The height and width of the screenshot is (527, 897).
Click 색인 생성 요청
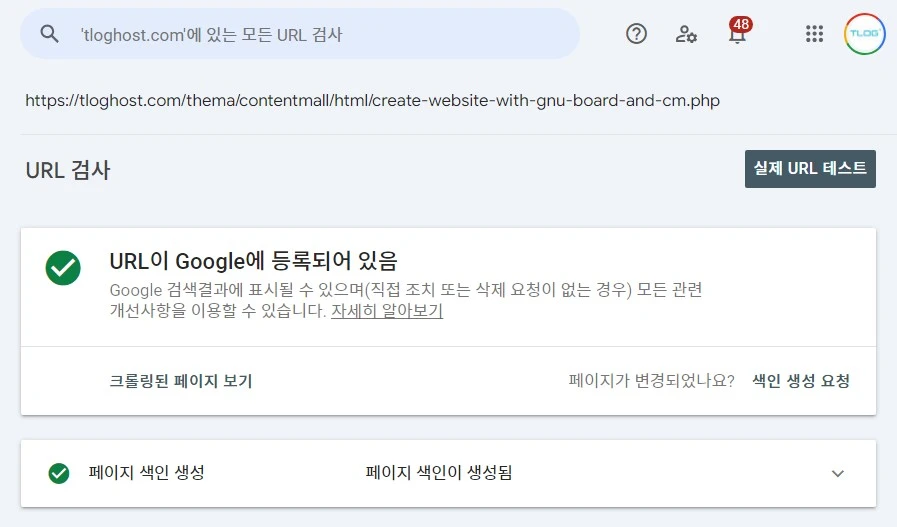point(801,381)
